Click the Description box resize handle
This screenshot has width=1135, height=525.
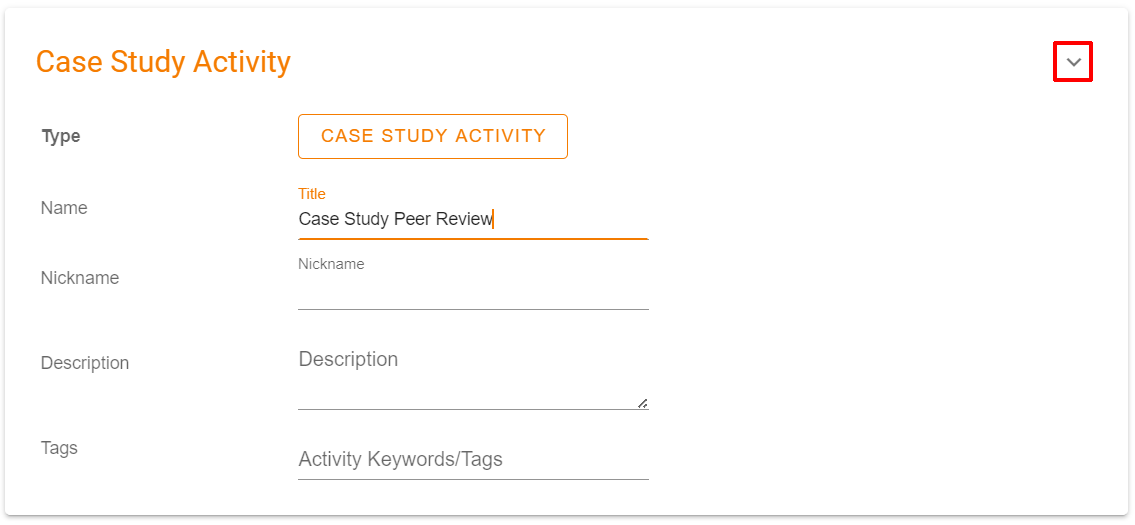pyautogui.click(x=642, y=403)
